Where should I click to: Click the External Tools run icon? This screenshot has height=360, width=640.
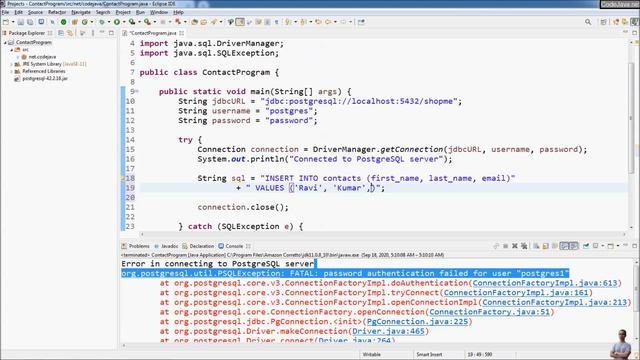(x=147, y=22)
